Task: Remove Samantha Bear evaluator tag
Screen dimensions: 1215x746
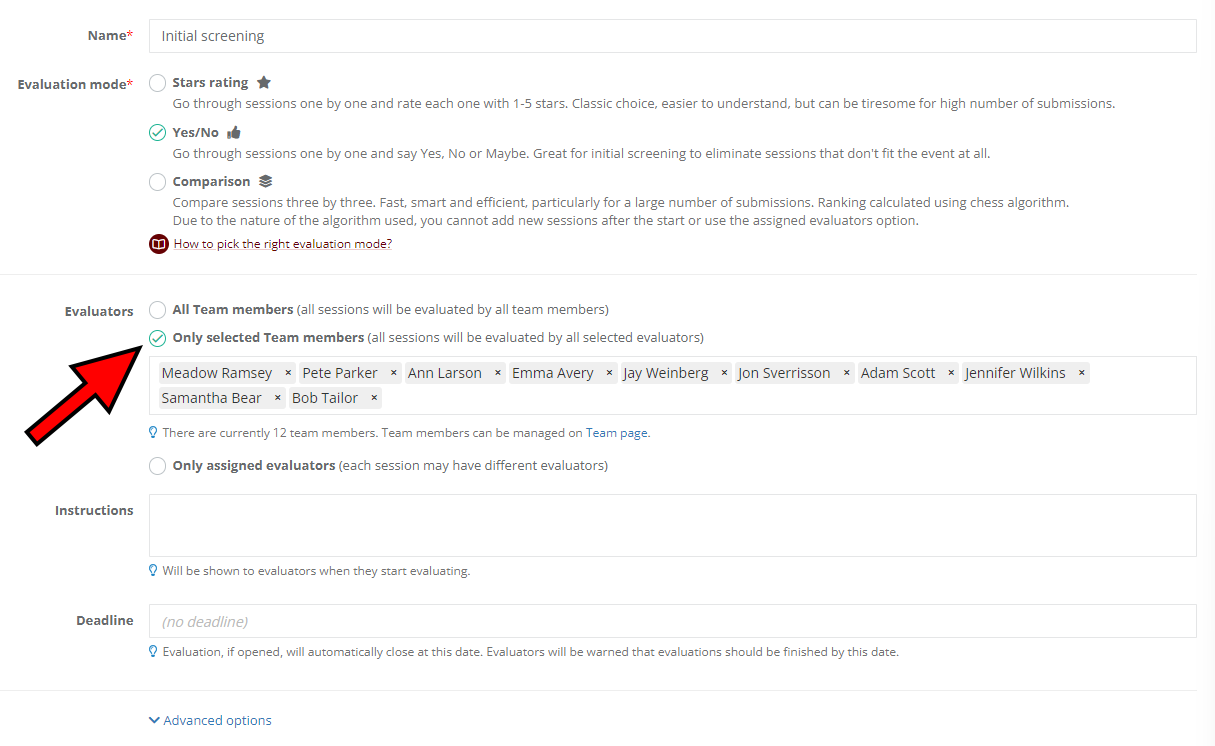Action: click(x=278, y=398)
